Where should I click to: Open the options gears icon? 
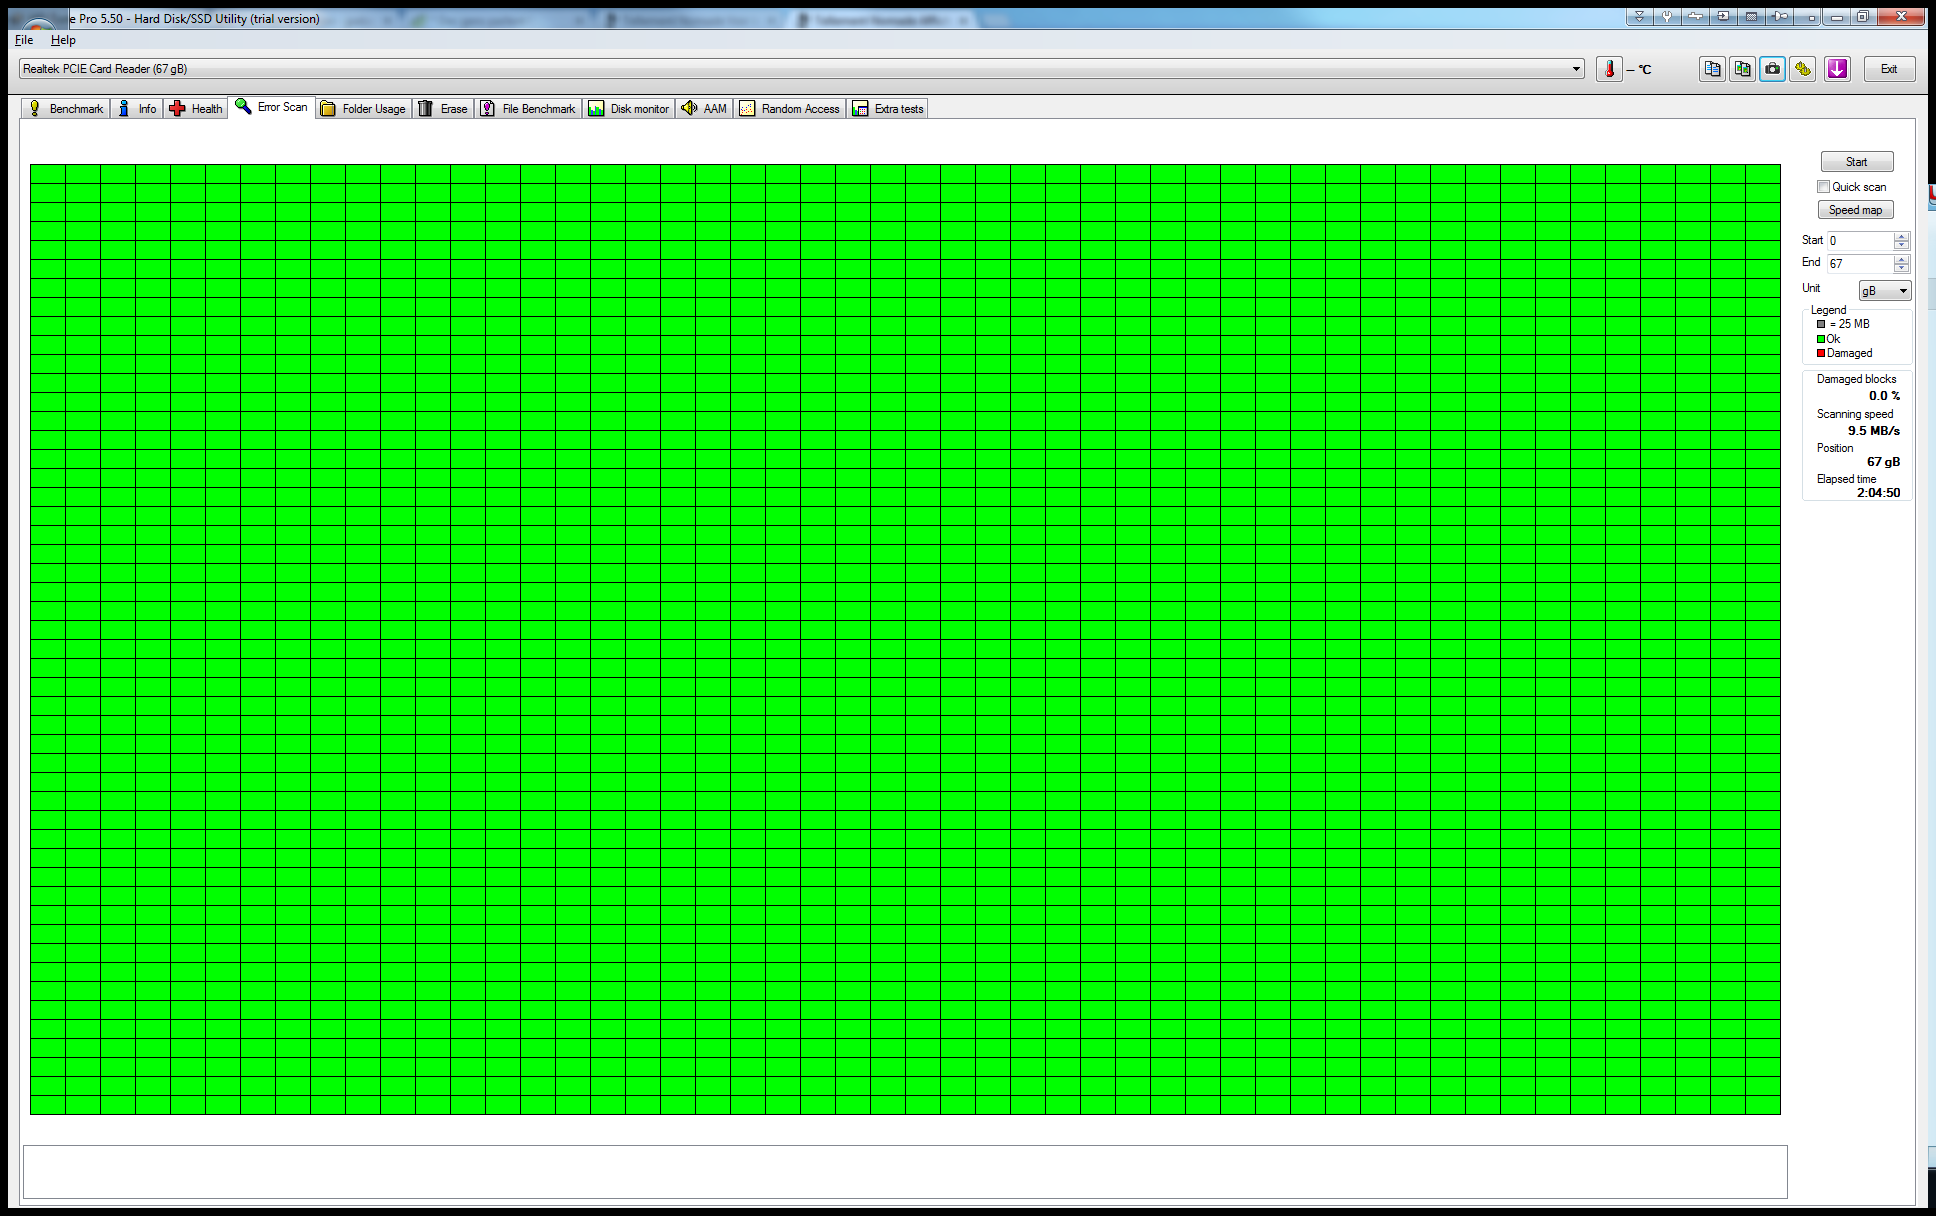click(x=1802, y=69)
